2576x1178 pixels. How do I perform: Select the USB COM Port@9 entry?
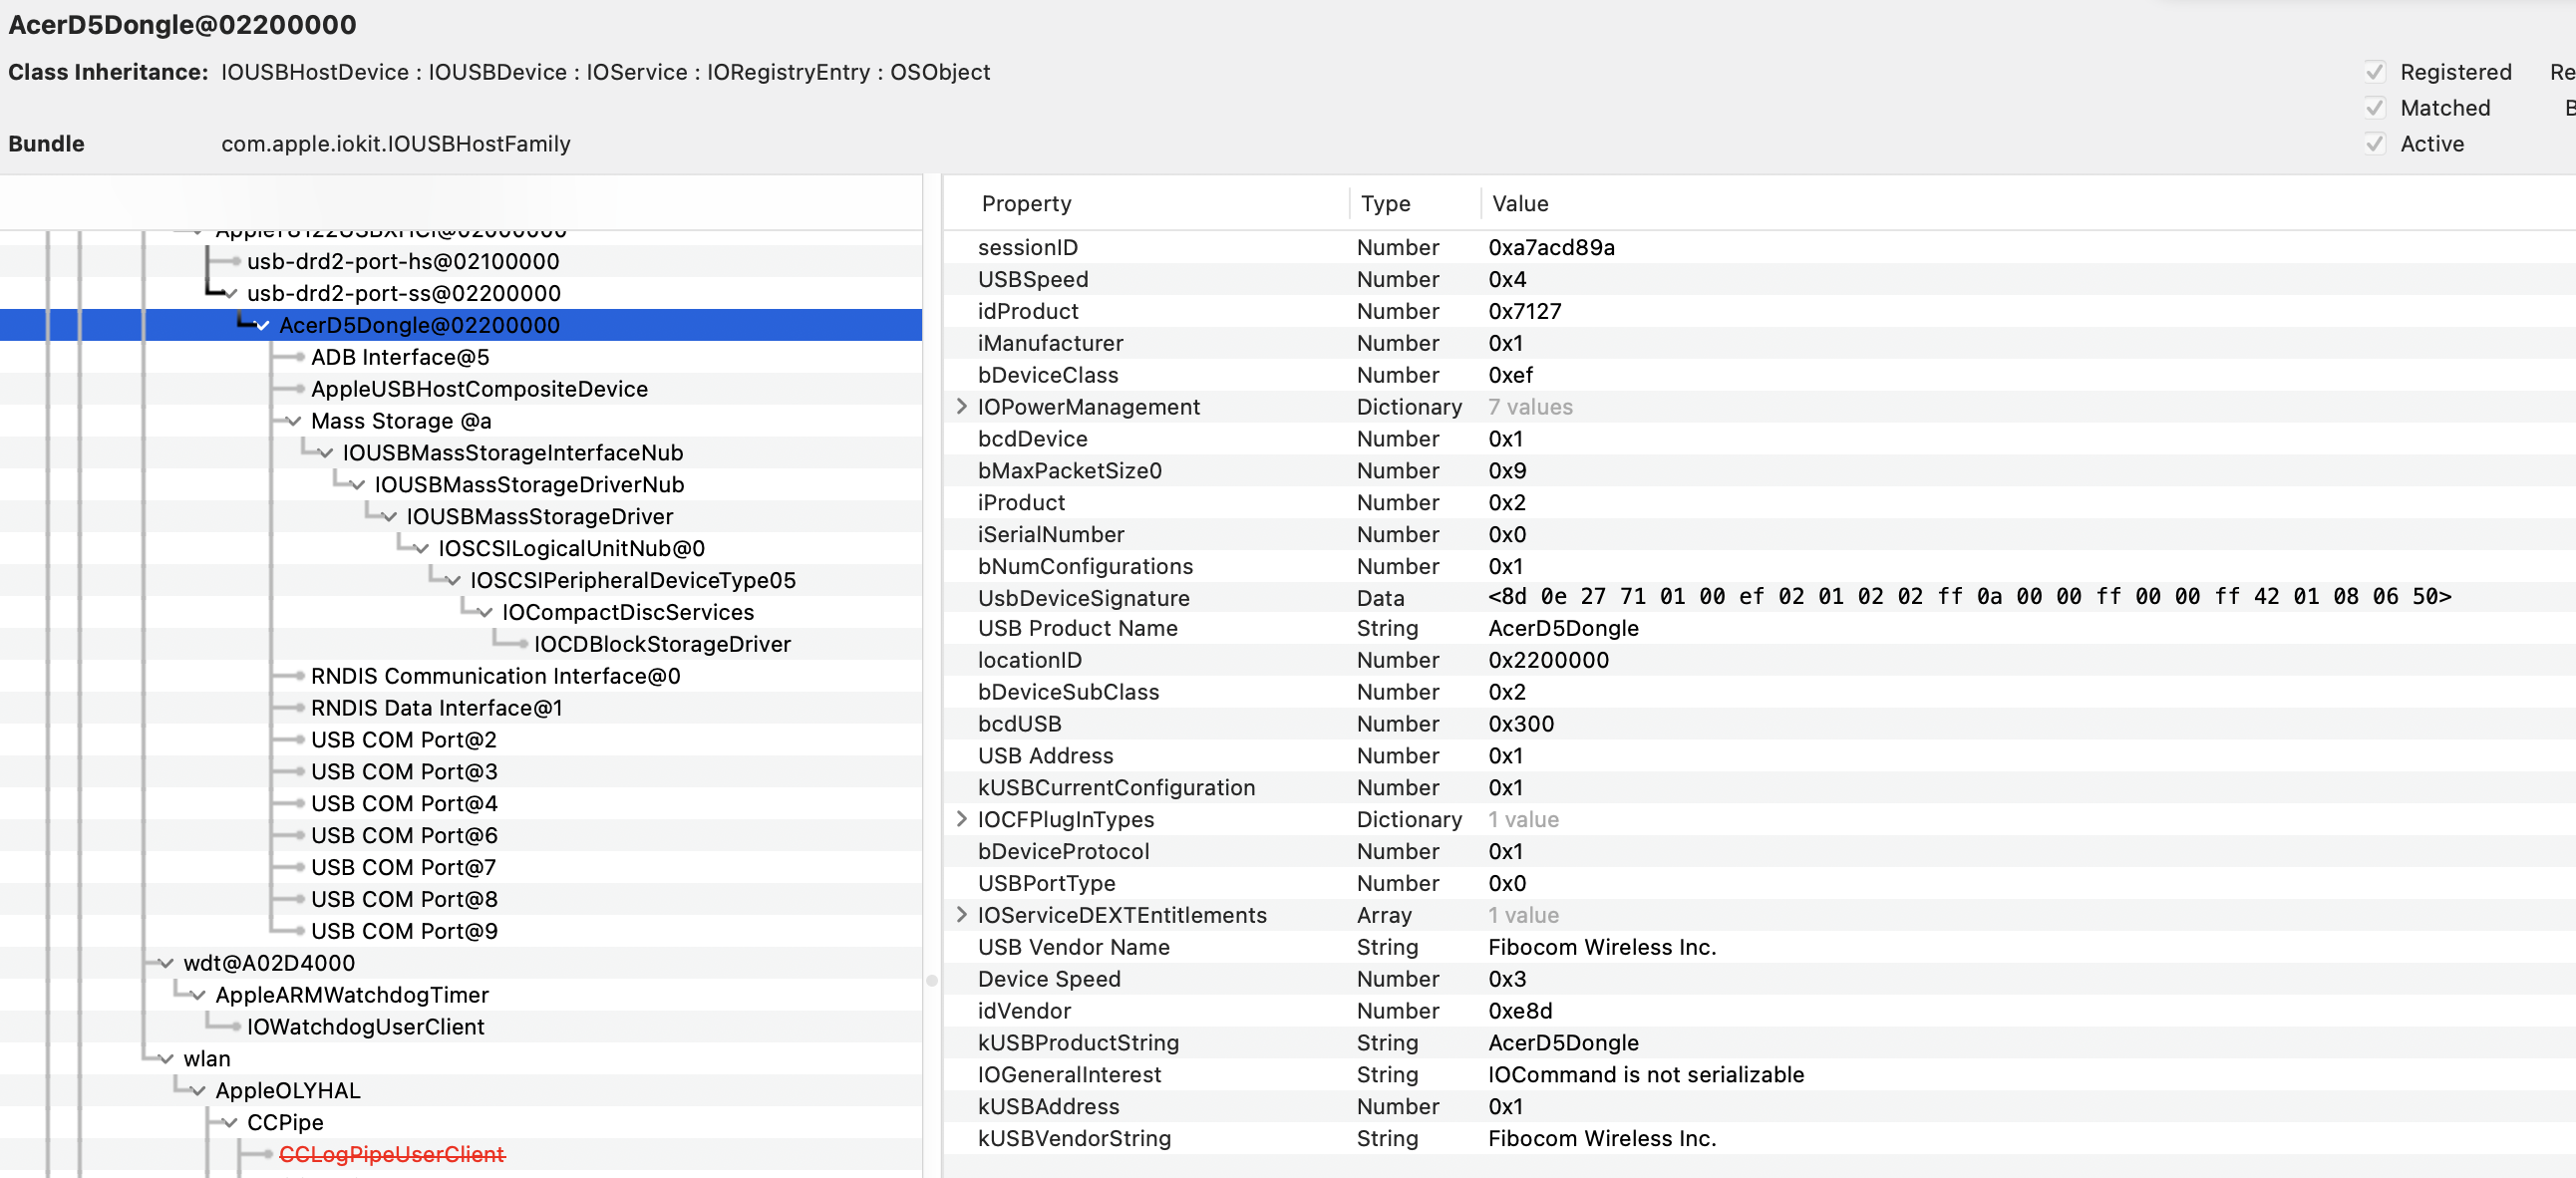click(403, 931)
